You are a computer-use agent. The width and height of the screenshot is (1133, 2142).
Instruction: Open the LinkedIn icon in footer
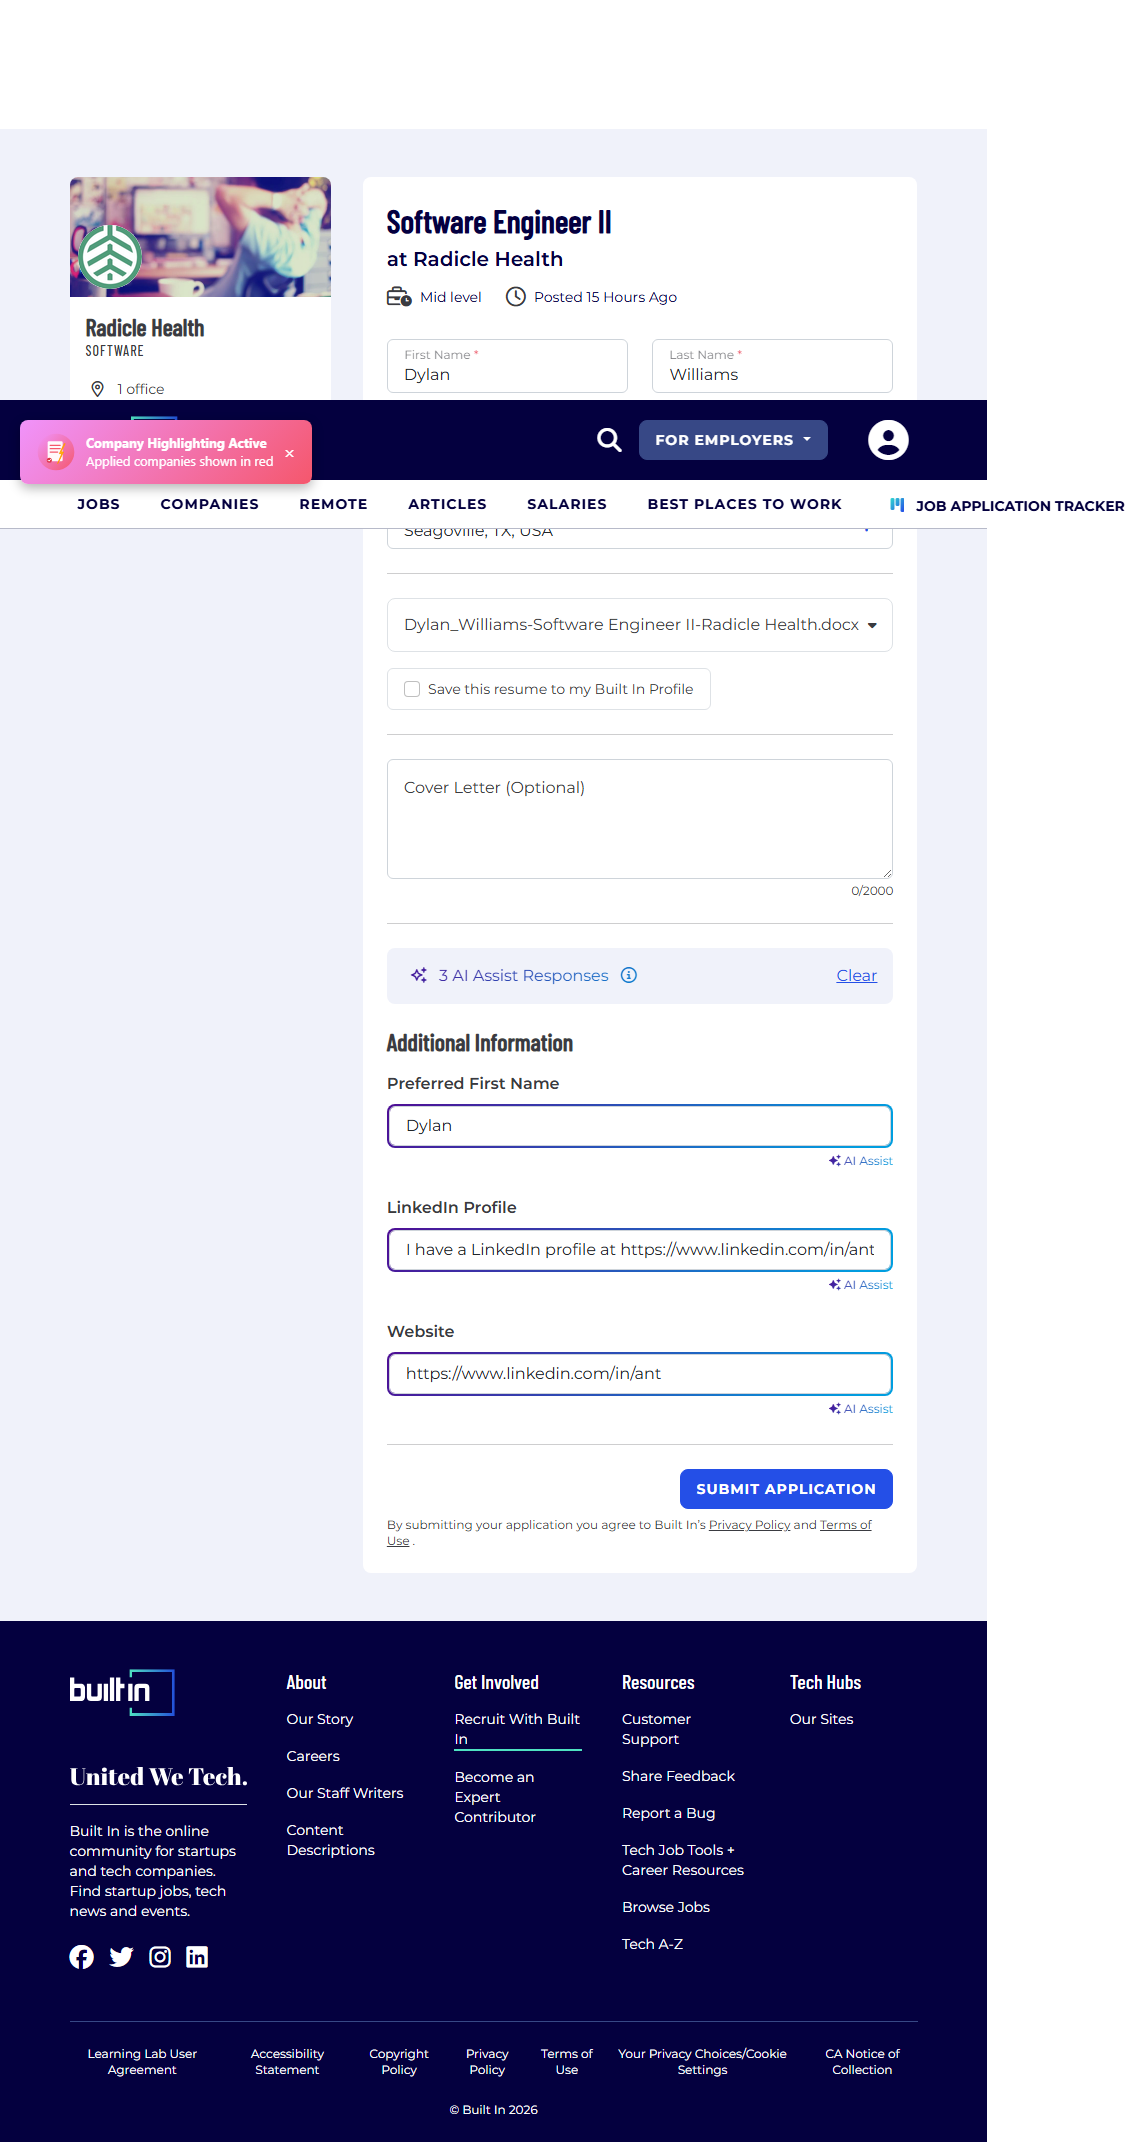point(197,1957)
